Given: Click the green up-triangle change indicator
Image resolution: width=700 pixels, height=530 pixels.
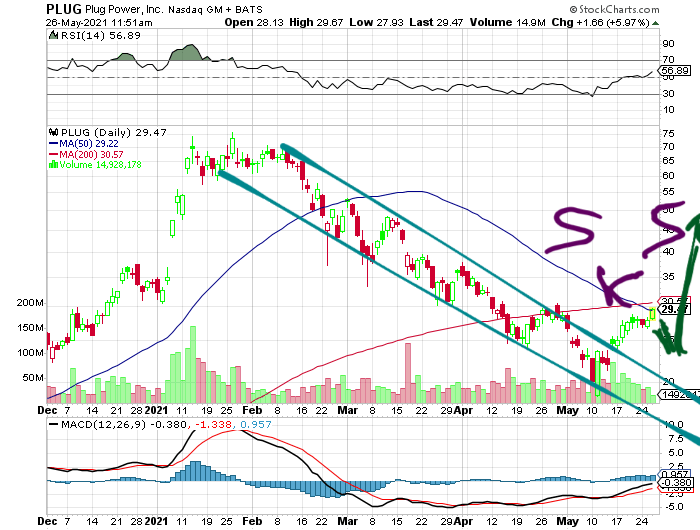Looking at the screenshot, I should pos(655,23).
